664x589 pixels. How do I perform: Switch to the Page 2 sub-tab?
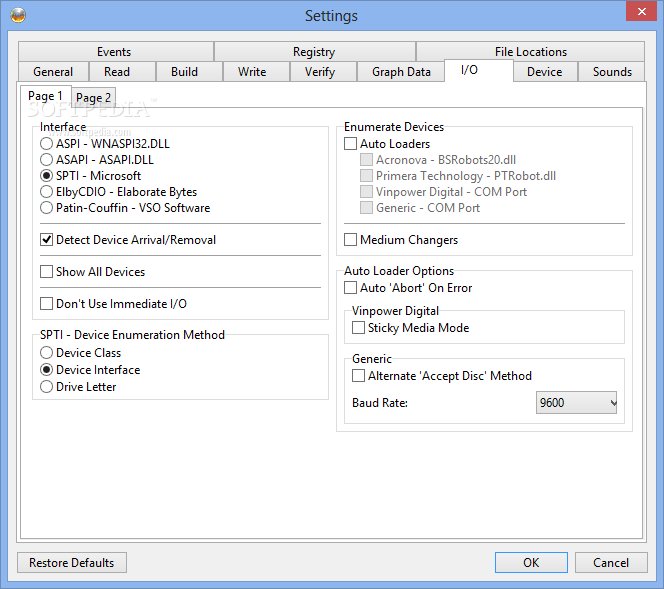click(x=94, y=98)
